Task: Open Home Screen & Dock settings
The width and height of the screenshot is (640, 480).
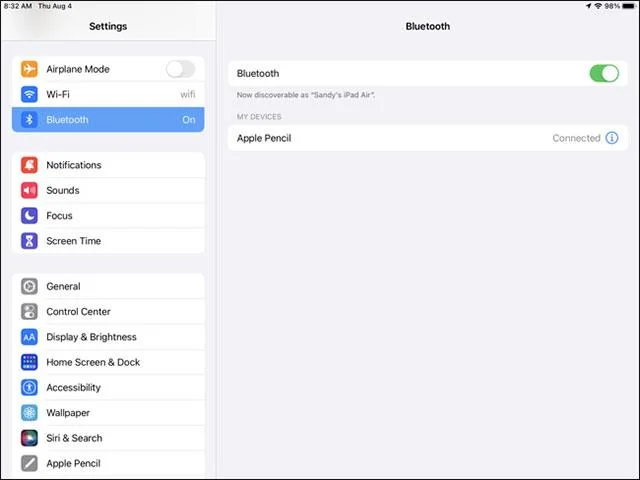Action: pos(108,362)
